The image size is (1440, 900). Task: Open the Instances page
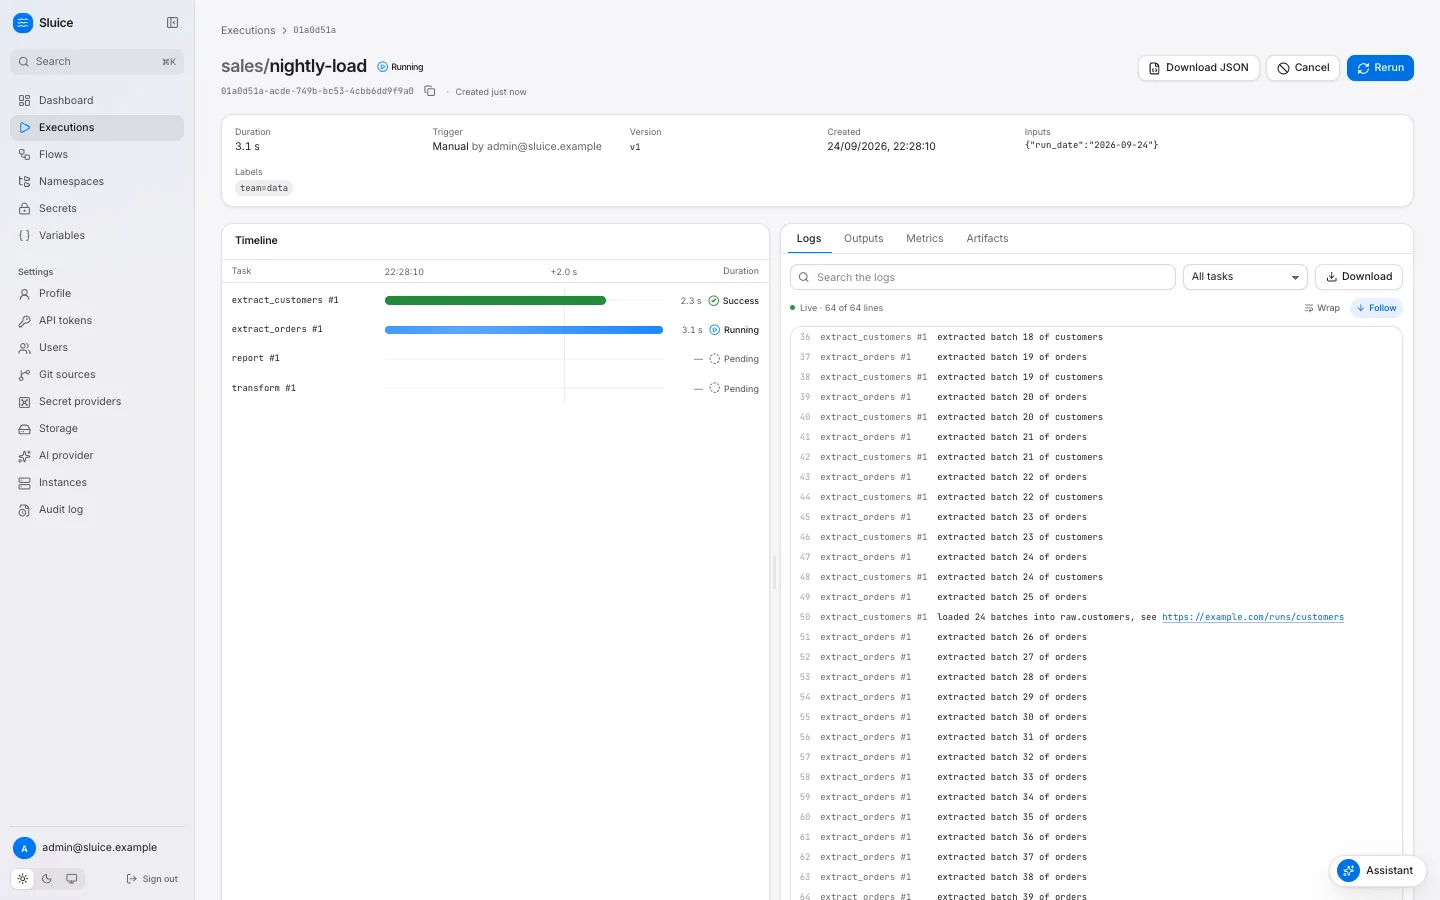pos(97,482)
